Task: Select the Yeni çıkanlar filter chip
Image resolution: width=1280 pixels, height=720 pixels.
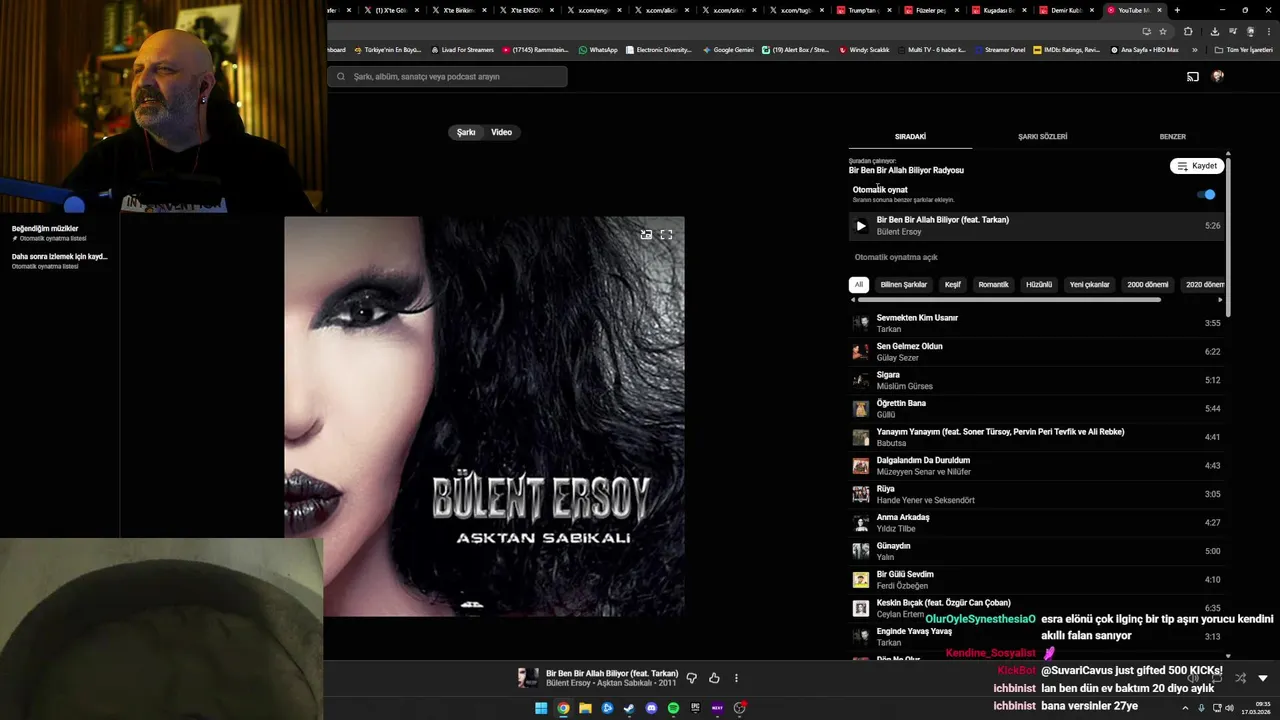Action: [x=1090, y=285]
